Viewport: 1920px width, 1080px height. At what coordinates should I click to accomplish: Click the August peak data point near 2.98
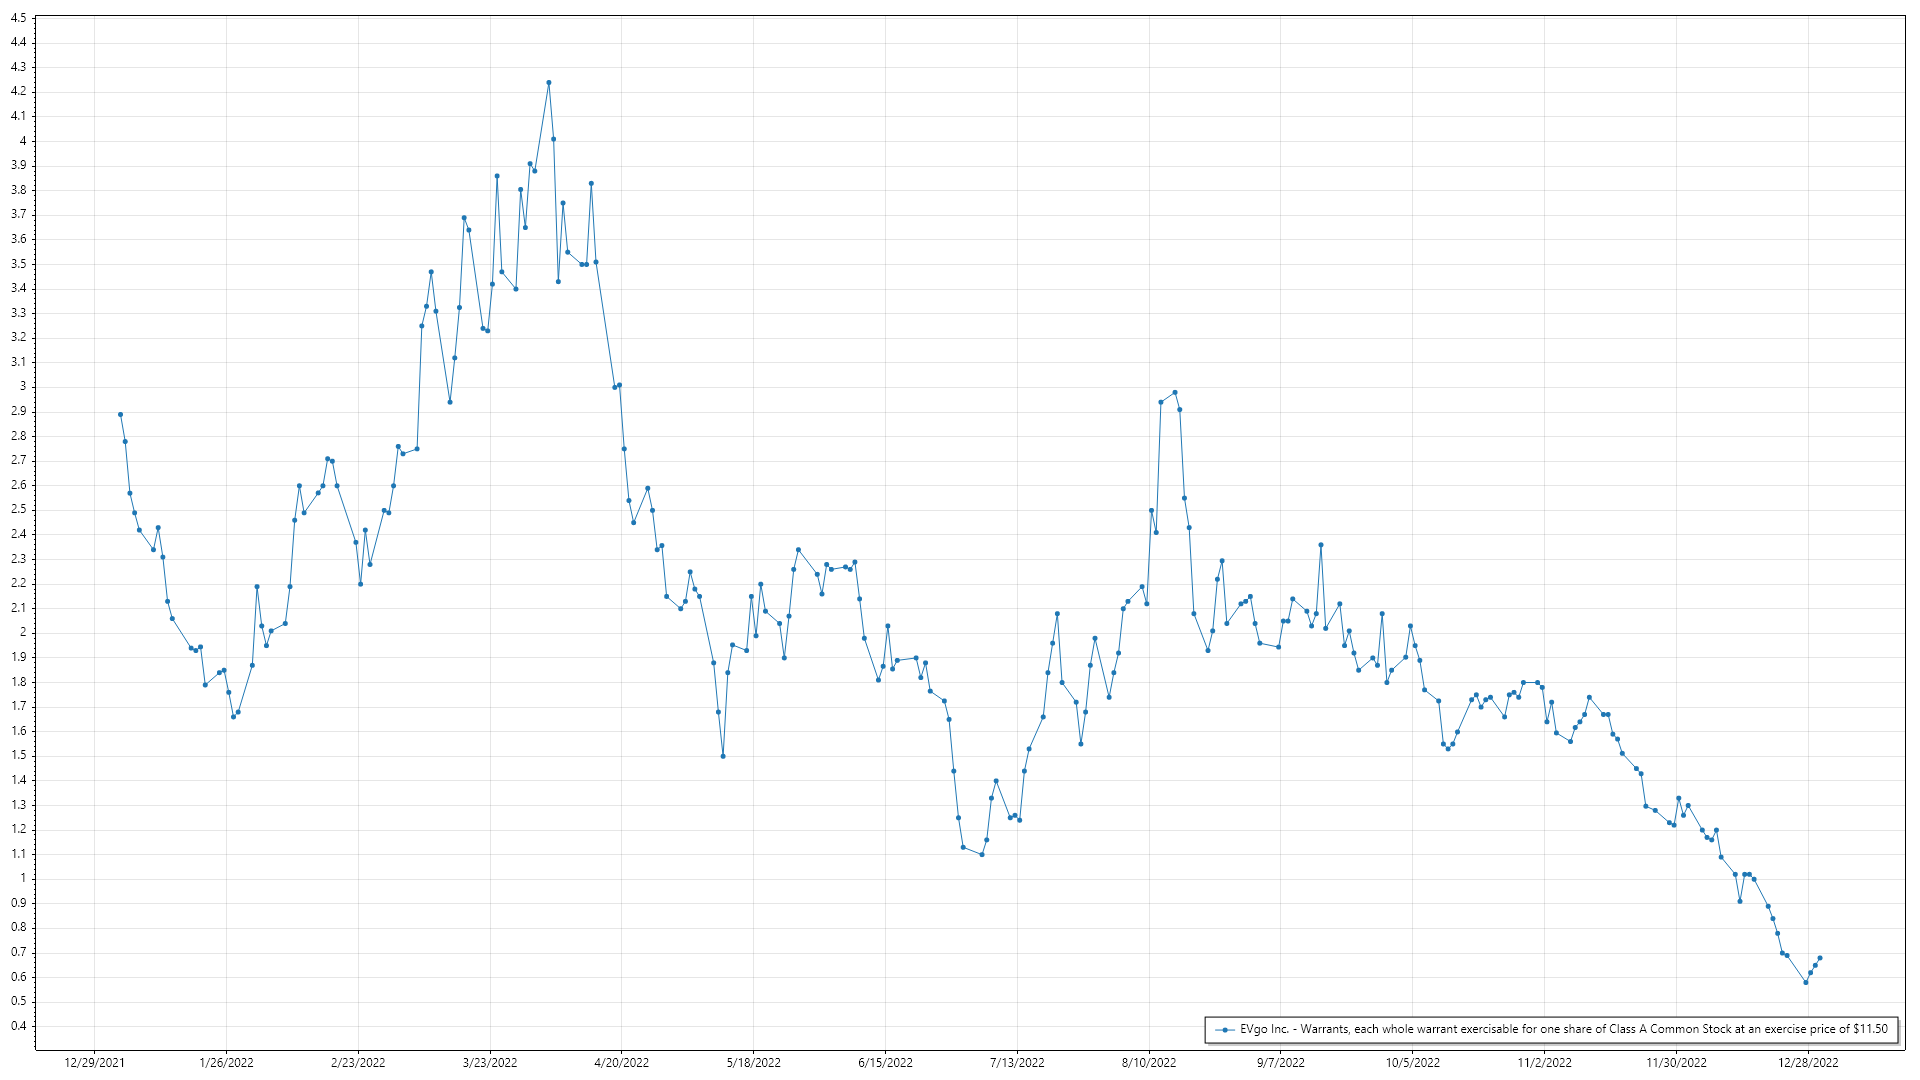(x=1175, y=392)
